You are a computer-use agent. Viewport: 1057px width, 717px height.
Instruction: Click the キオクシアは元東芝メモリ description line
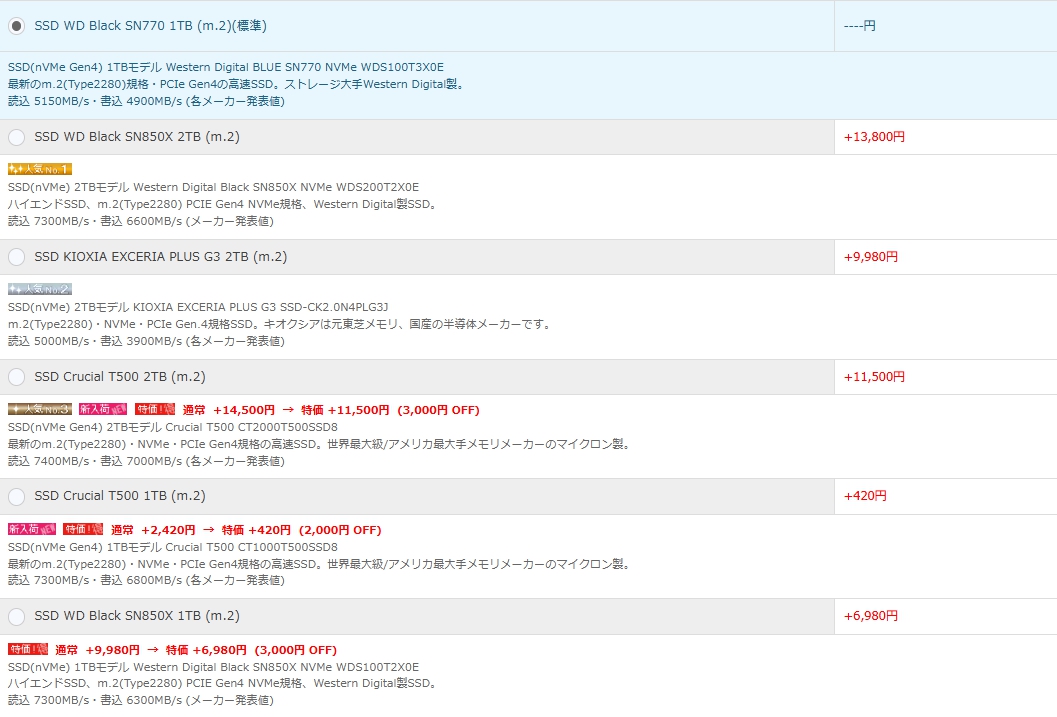(280, 324)
